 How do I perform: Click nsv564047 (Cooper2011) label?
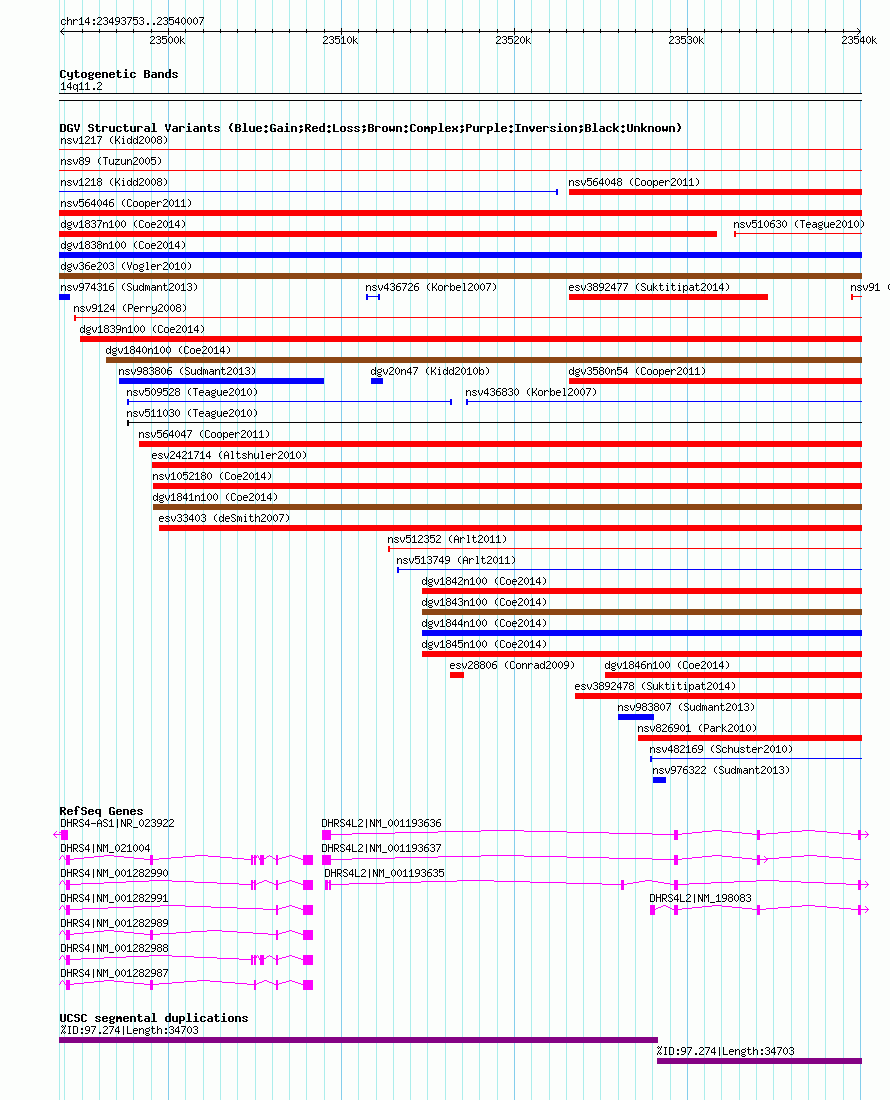203,435
